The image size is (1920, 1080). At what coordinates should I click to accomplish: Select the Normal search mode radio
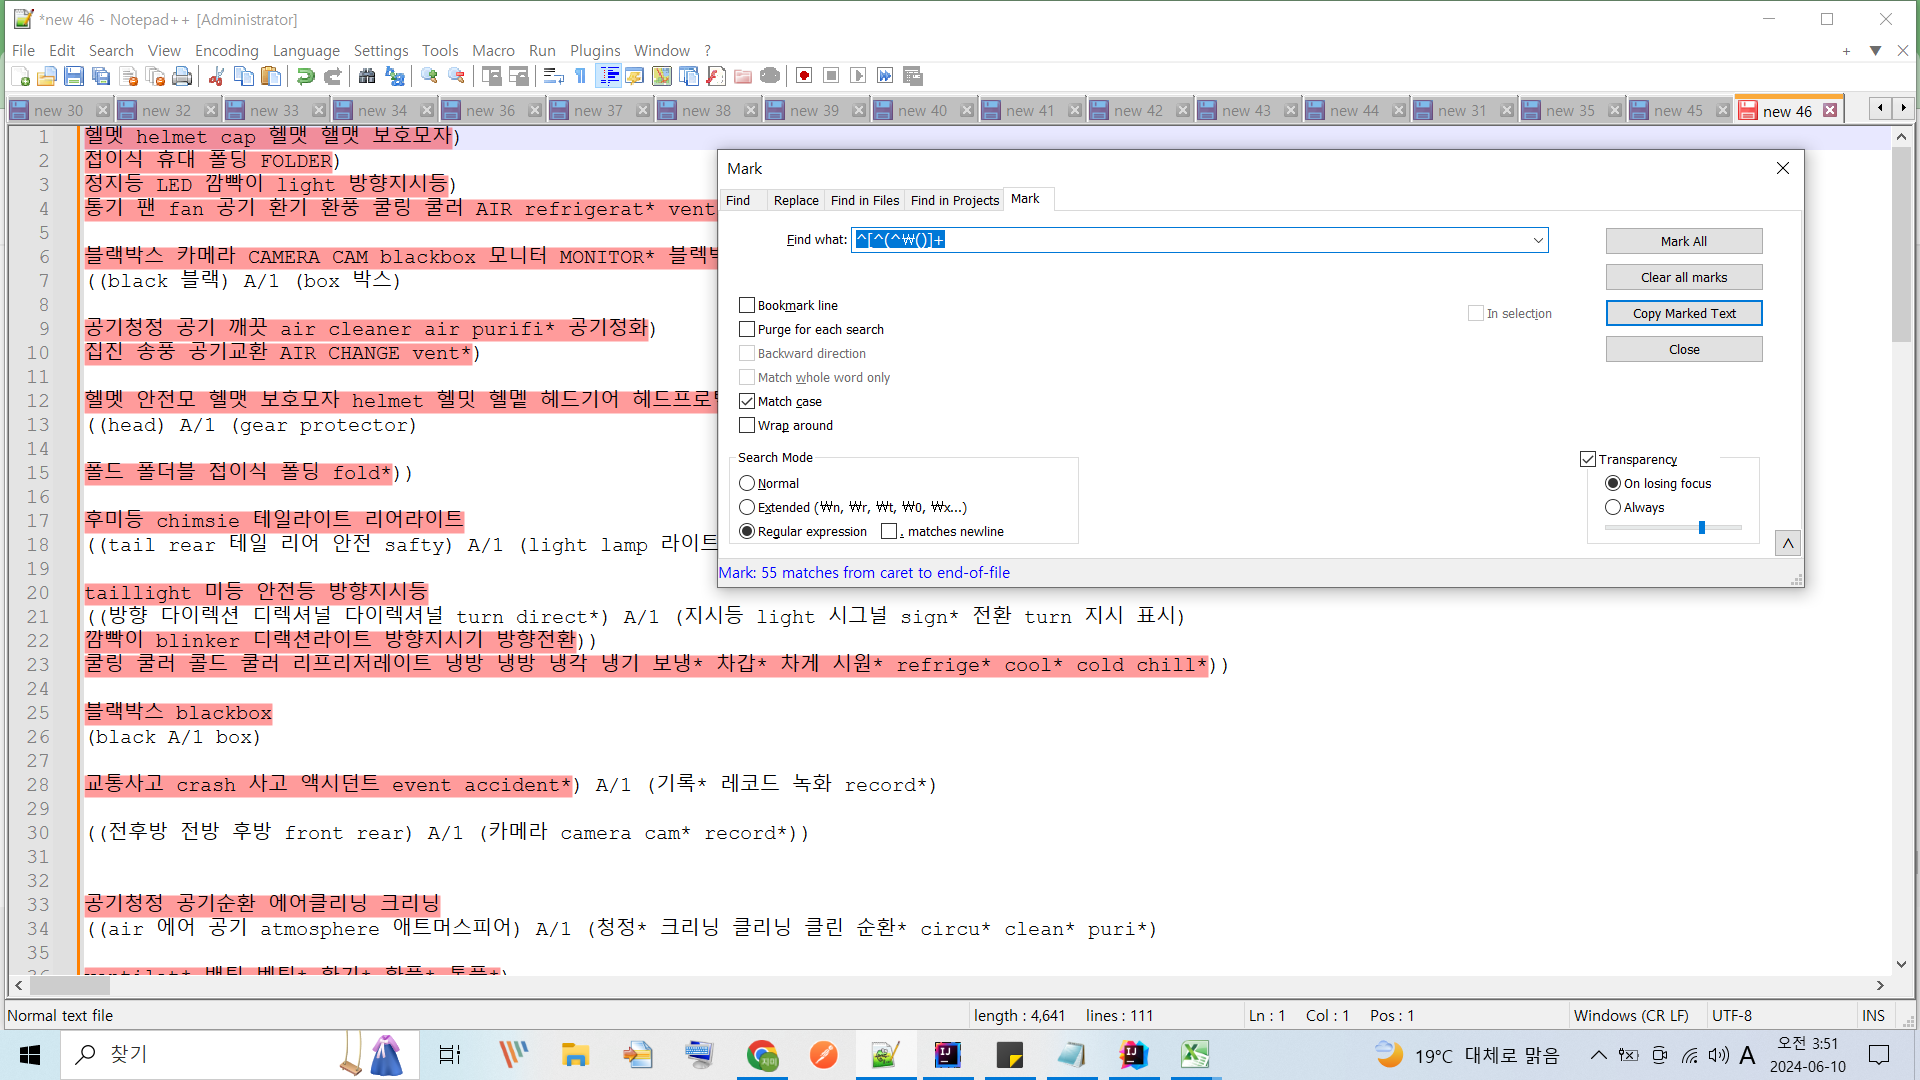coord(747,483)
